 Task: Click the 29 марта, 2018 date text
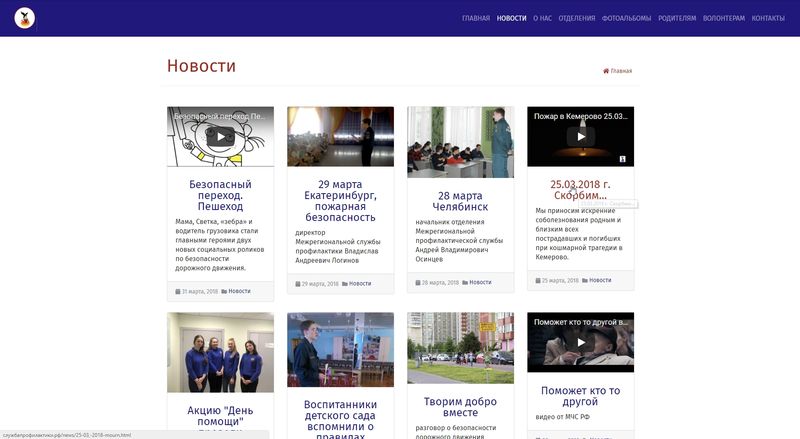tap(320, 284)
